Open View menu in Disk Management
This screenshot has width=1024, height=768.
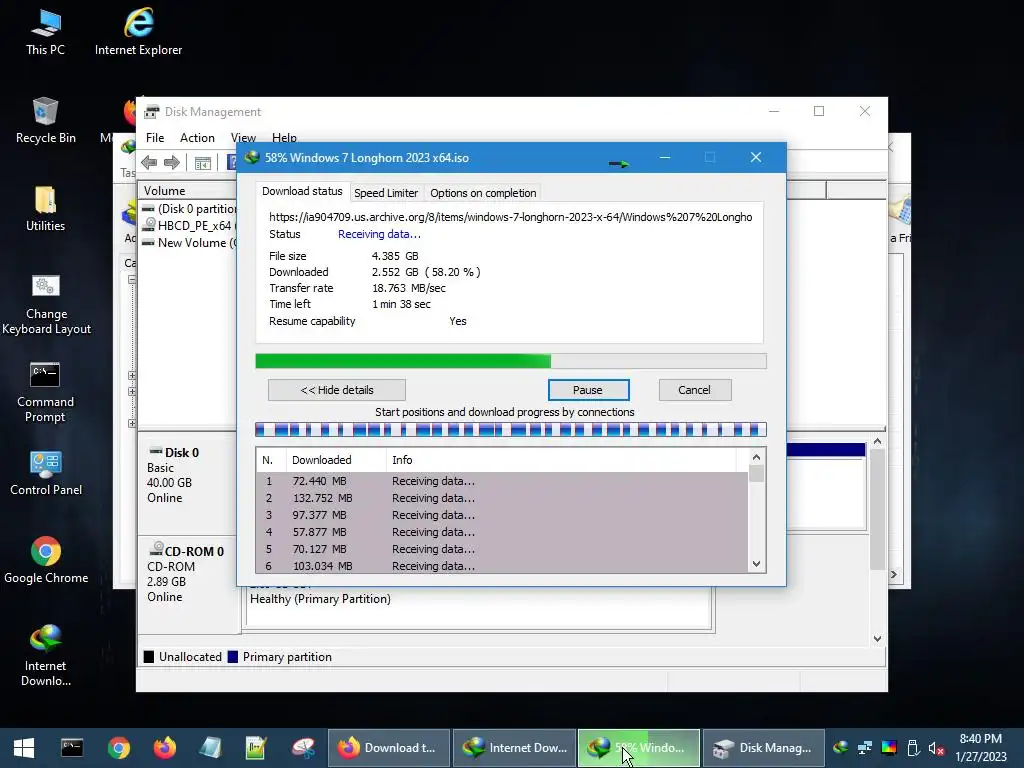[243, 138]
